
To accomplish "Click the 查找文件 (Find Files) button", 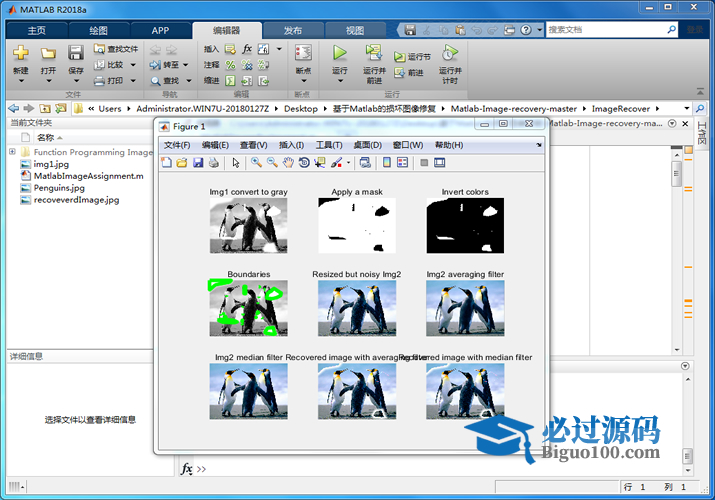I will click(x=117, y=48).
